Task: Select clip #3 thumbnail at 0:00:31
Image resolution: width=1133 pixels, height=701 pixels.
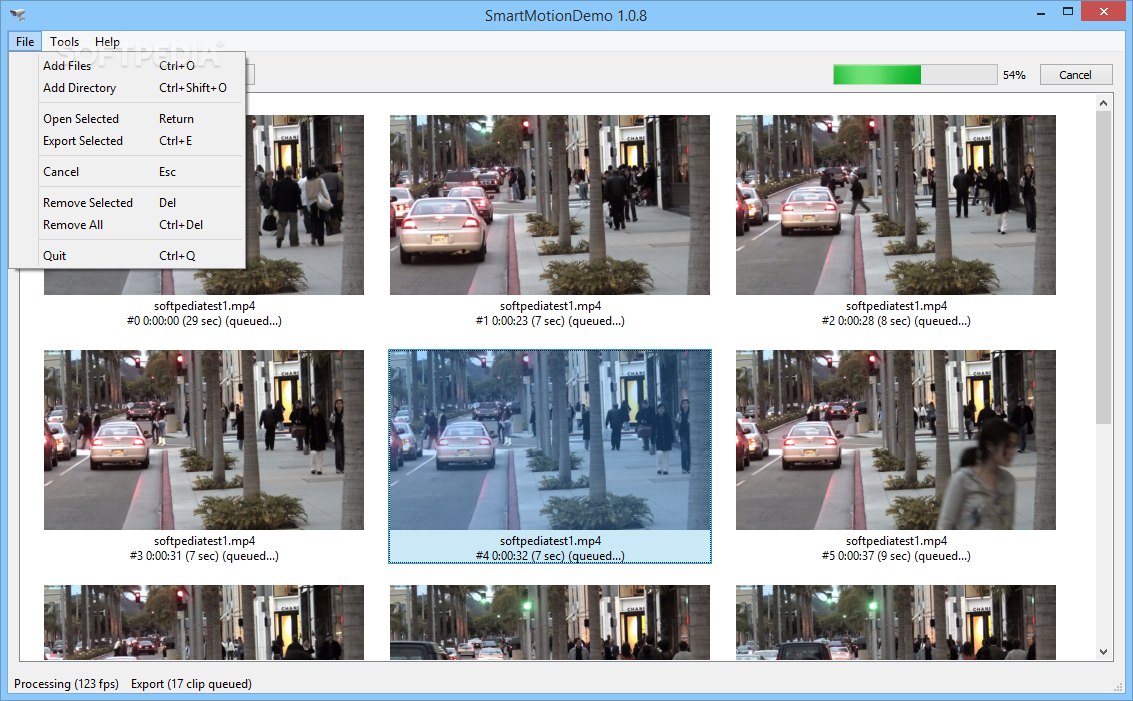Action: [x=204, y=439]
